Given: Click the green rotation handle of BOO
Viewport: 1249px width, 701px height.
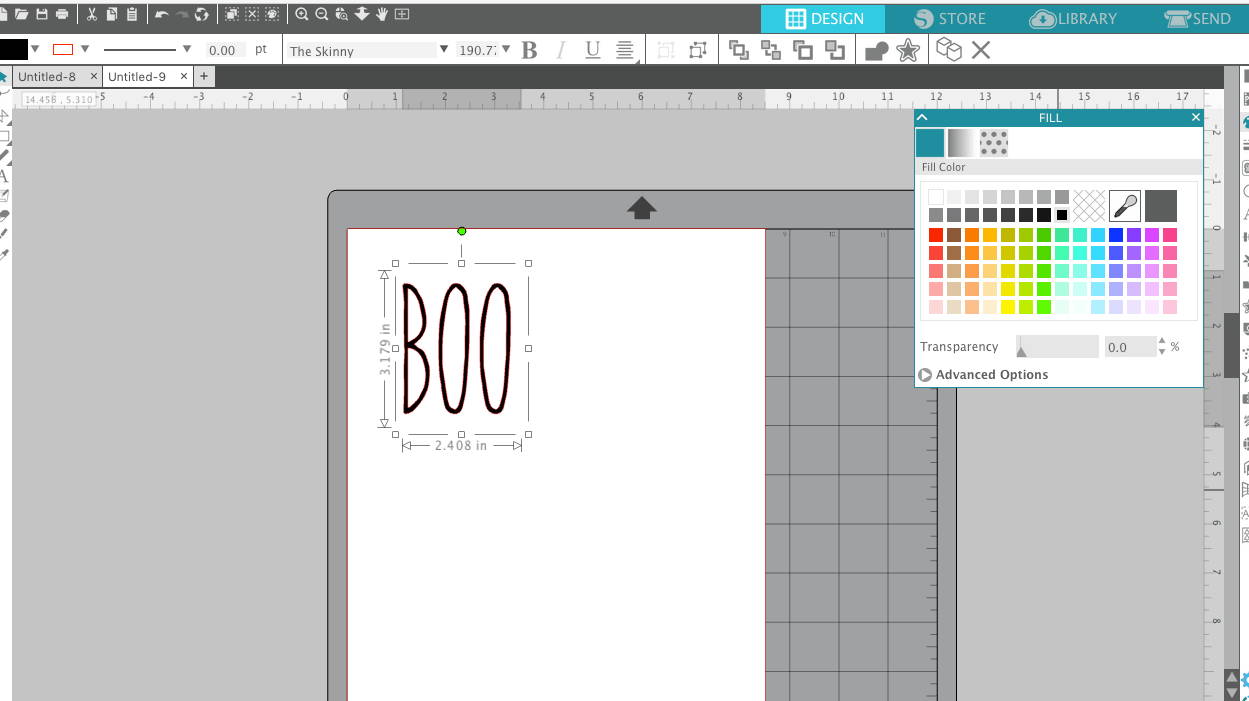Looking at the screenshot, I should pos(461,231).
